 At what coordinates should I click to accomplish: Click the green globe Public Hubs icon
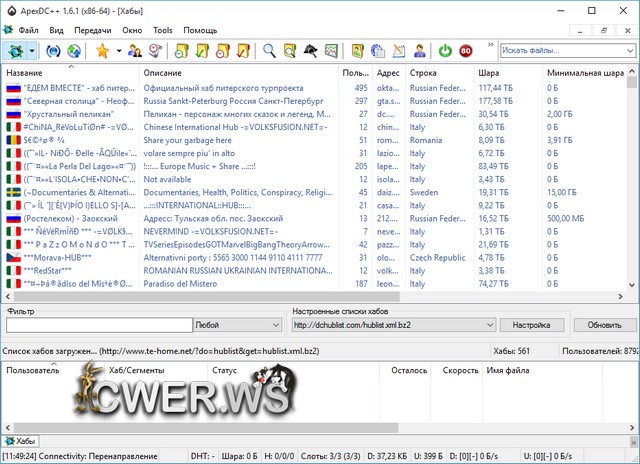[x=17, y=51]
